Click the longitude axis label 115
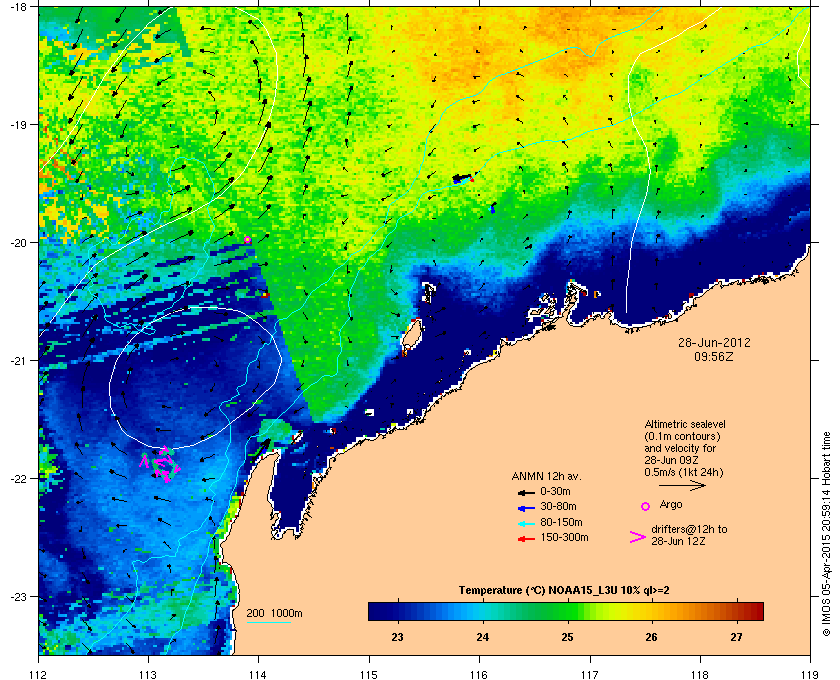The image size is (840, 680). [369, 674]
